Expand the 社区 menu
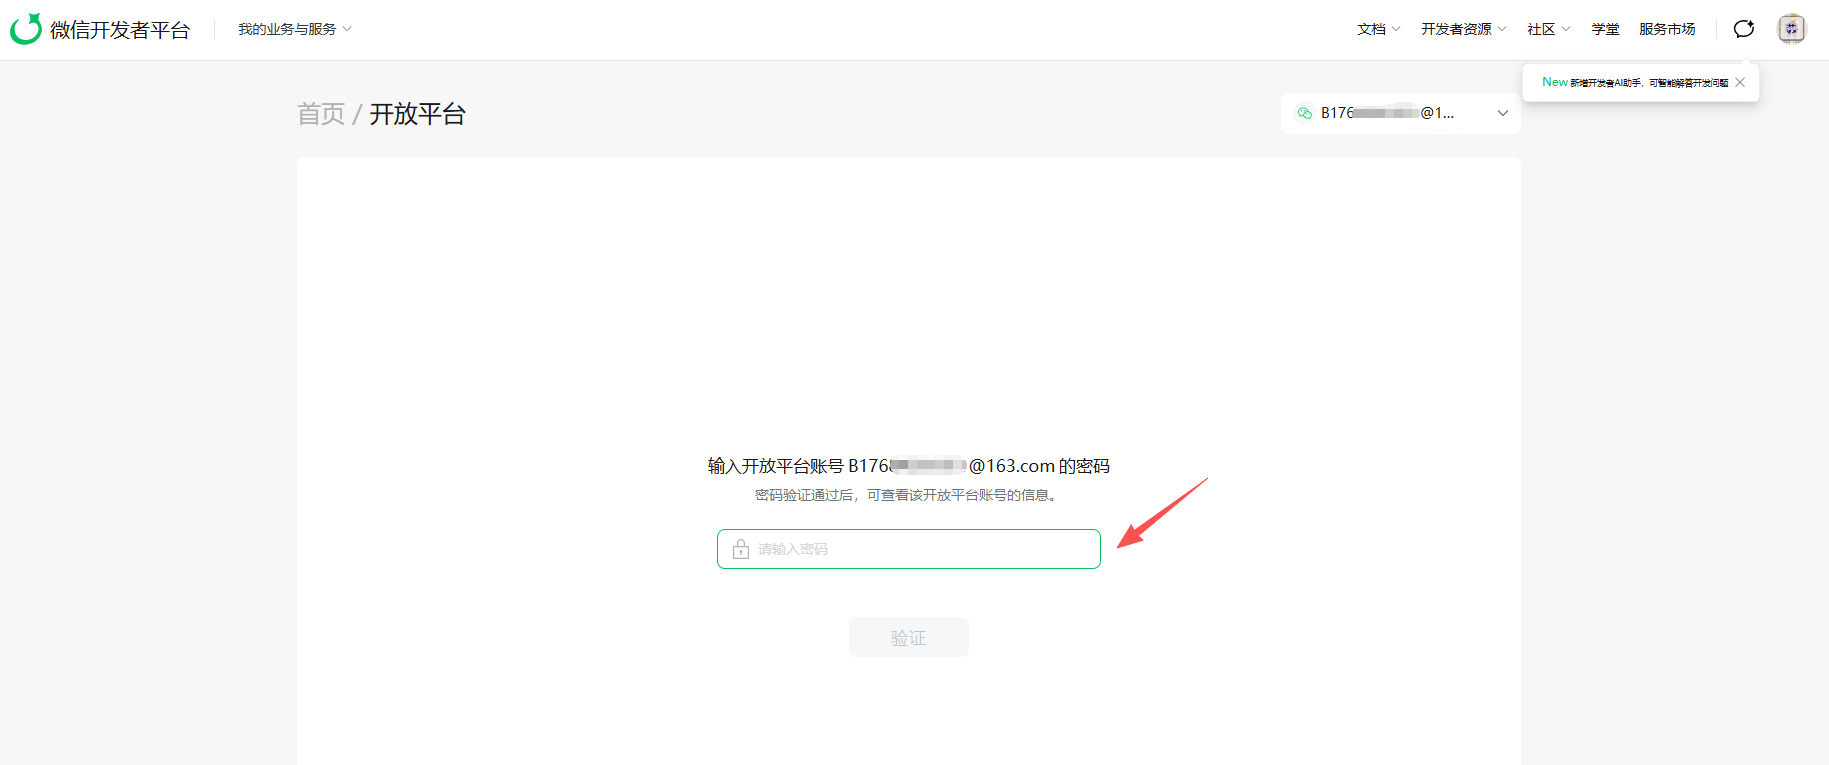1829x765 pixels. (x=1548, y=29)
